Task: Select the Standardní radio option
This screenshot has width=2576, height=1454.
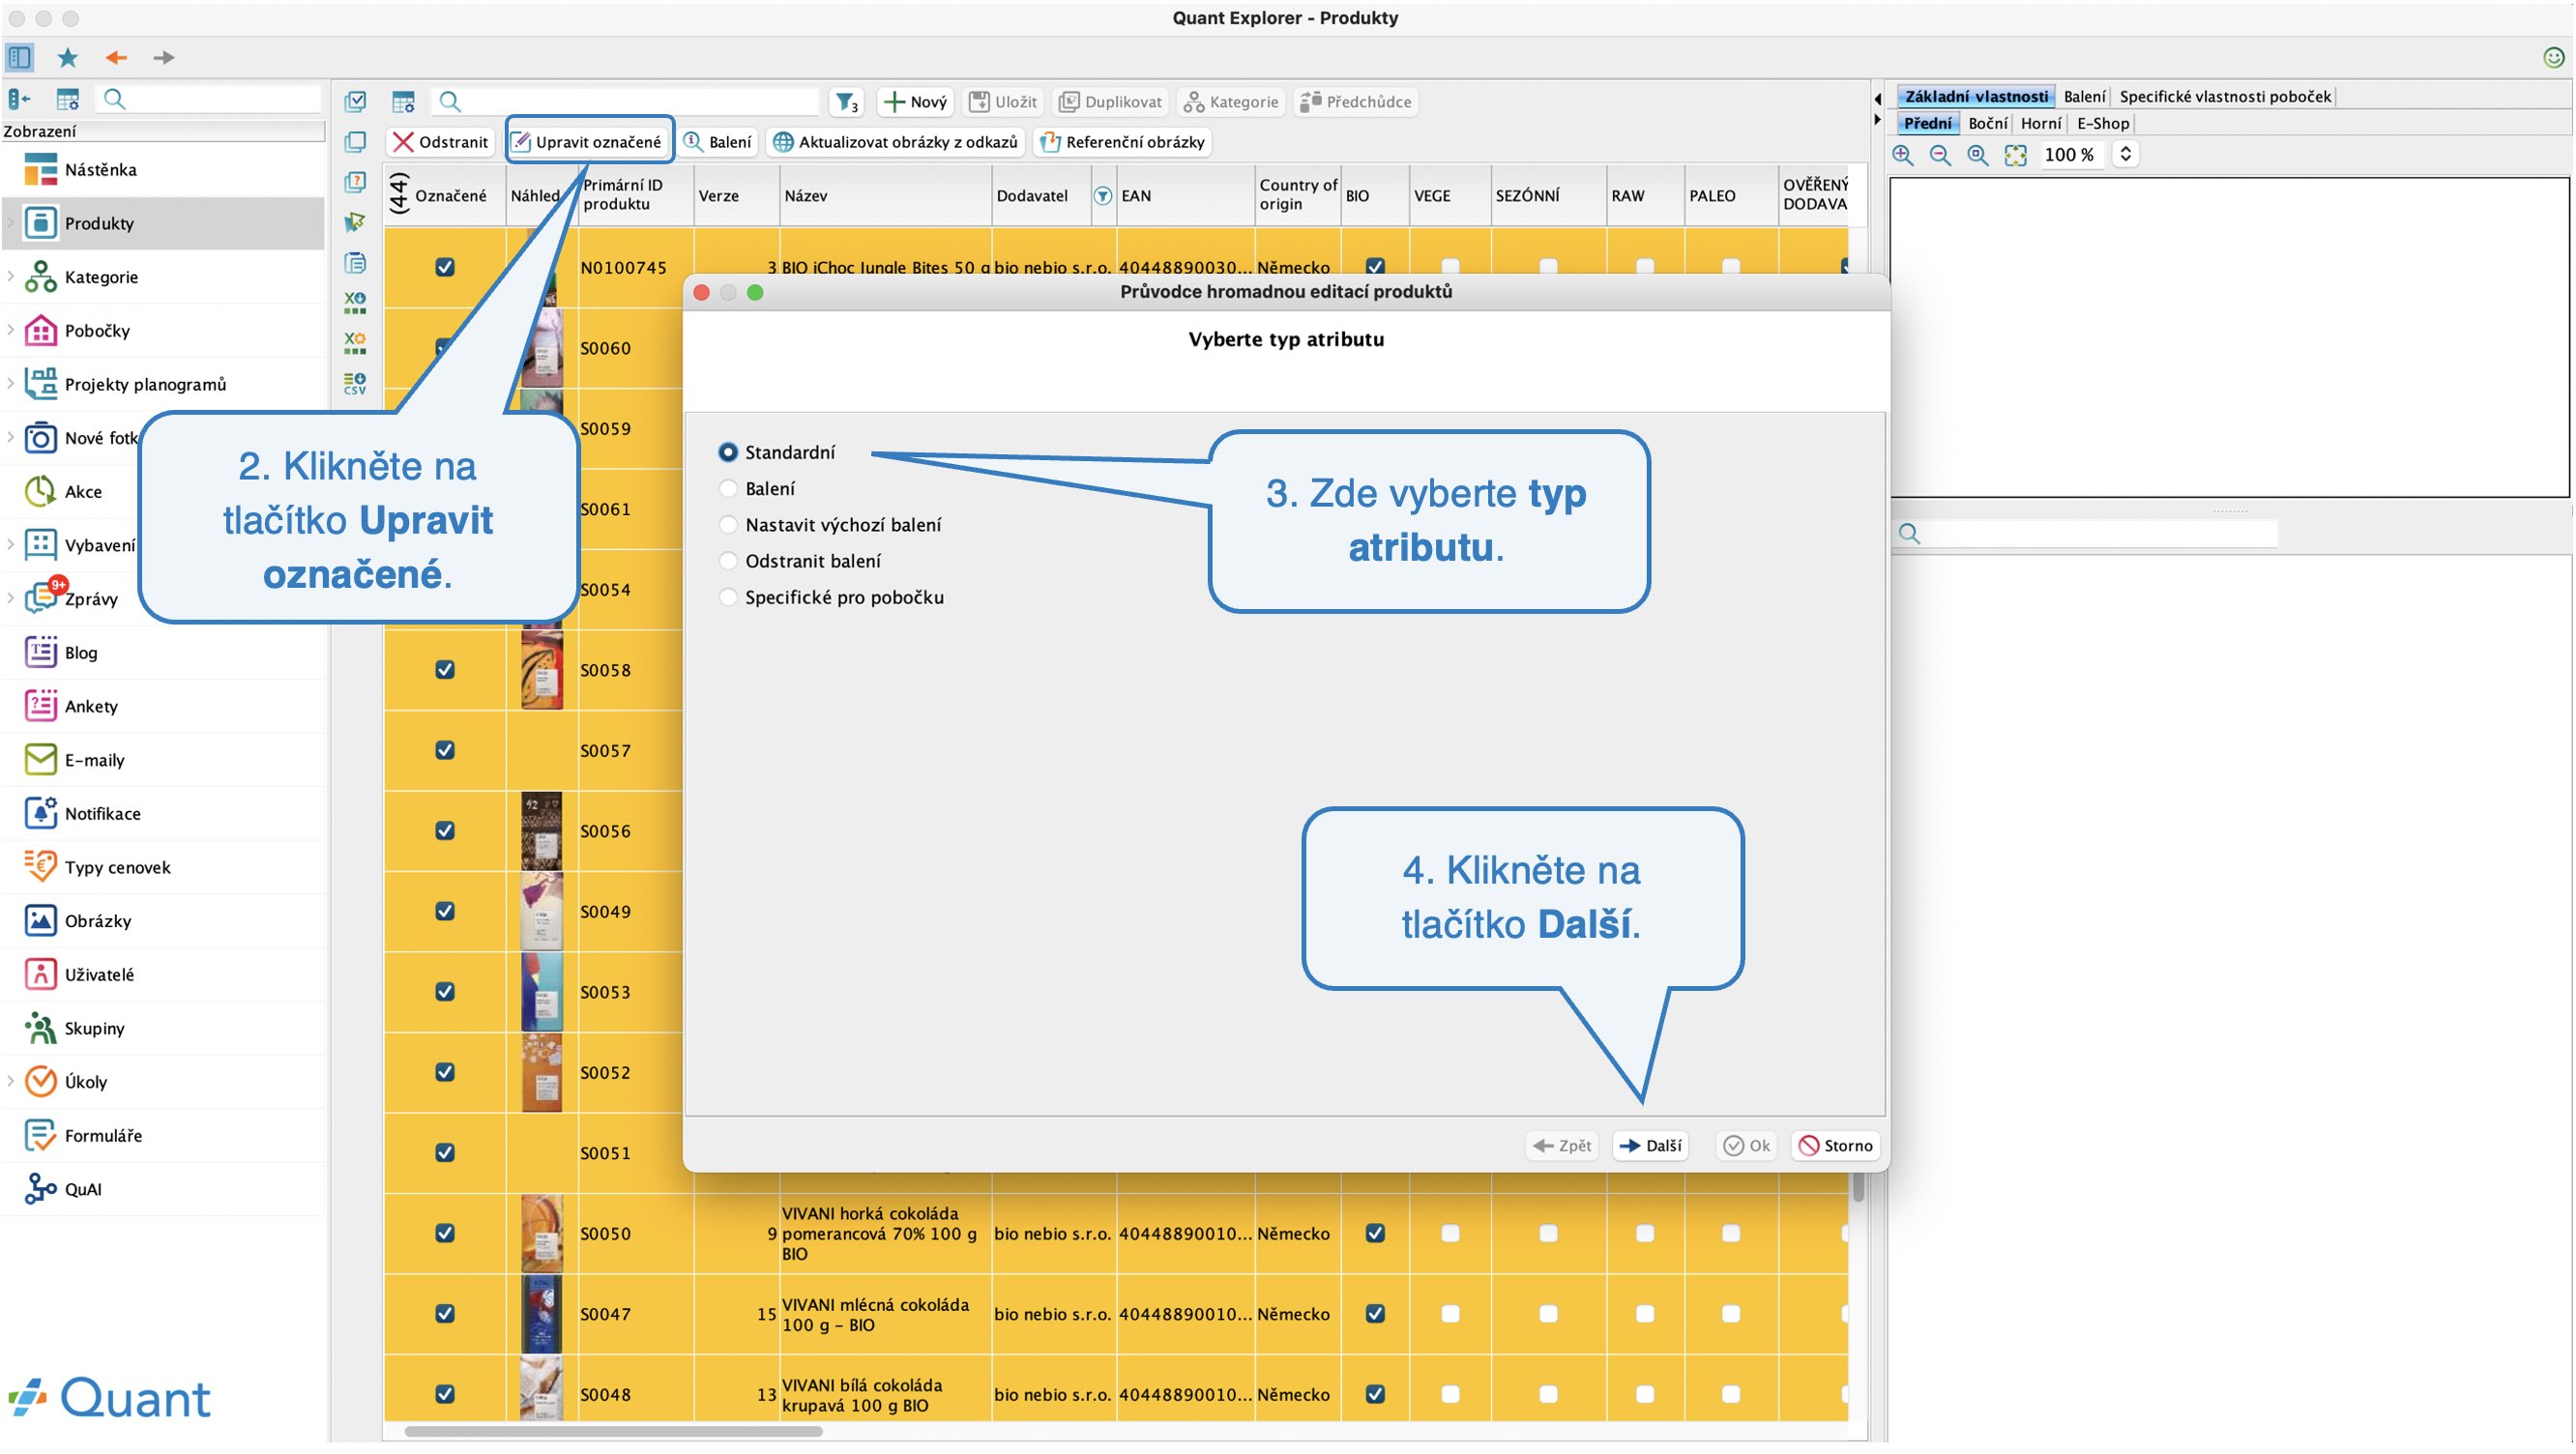Action: pyautogui.click(x=728, y=452)
